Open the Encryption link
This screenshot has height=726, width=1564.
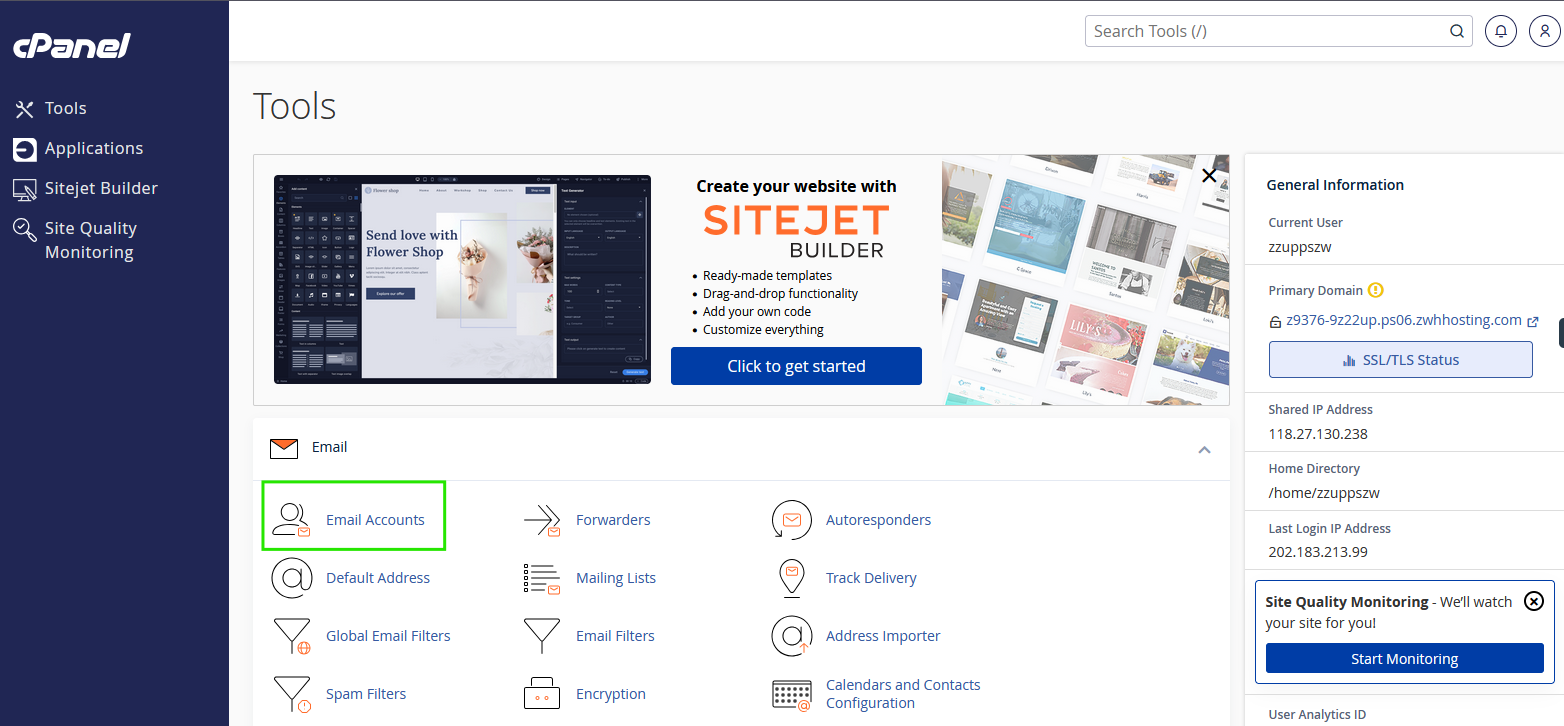pos(611,694)
